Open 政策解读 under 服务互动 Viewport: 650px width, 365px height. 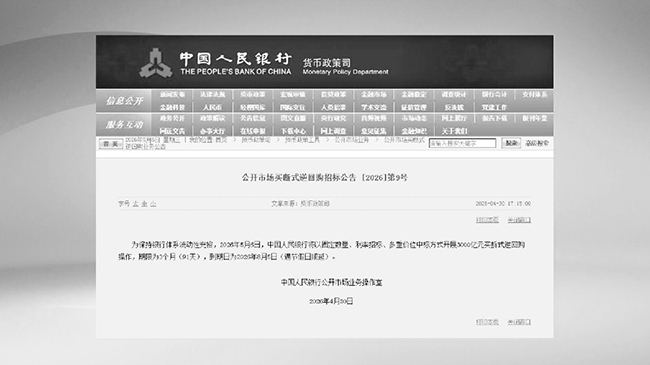[212, 118]
